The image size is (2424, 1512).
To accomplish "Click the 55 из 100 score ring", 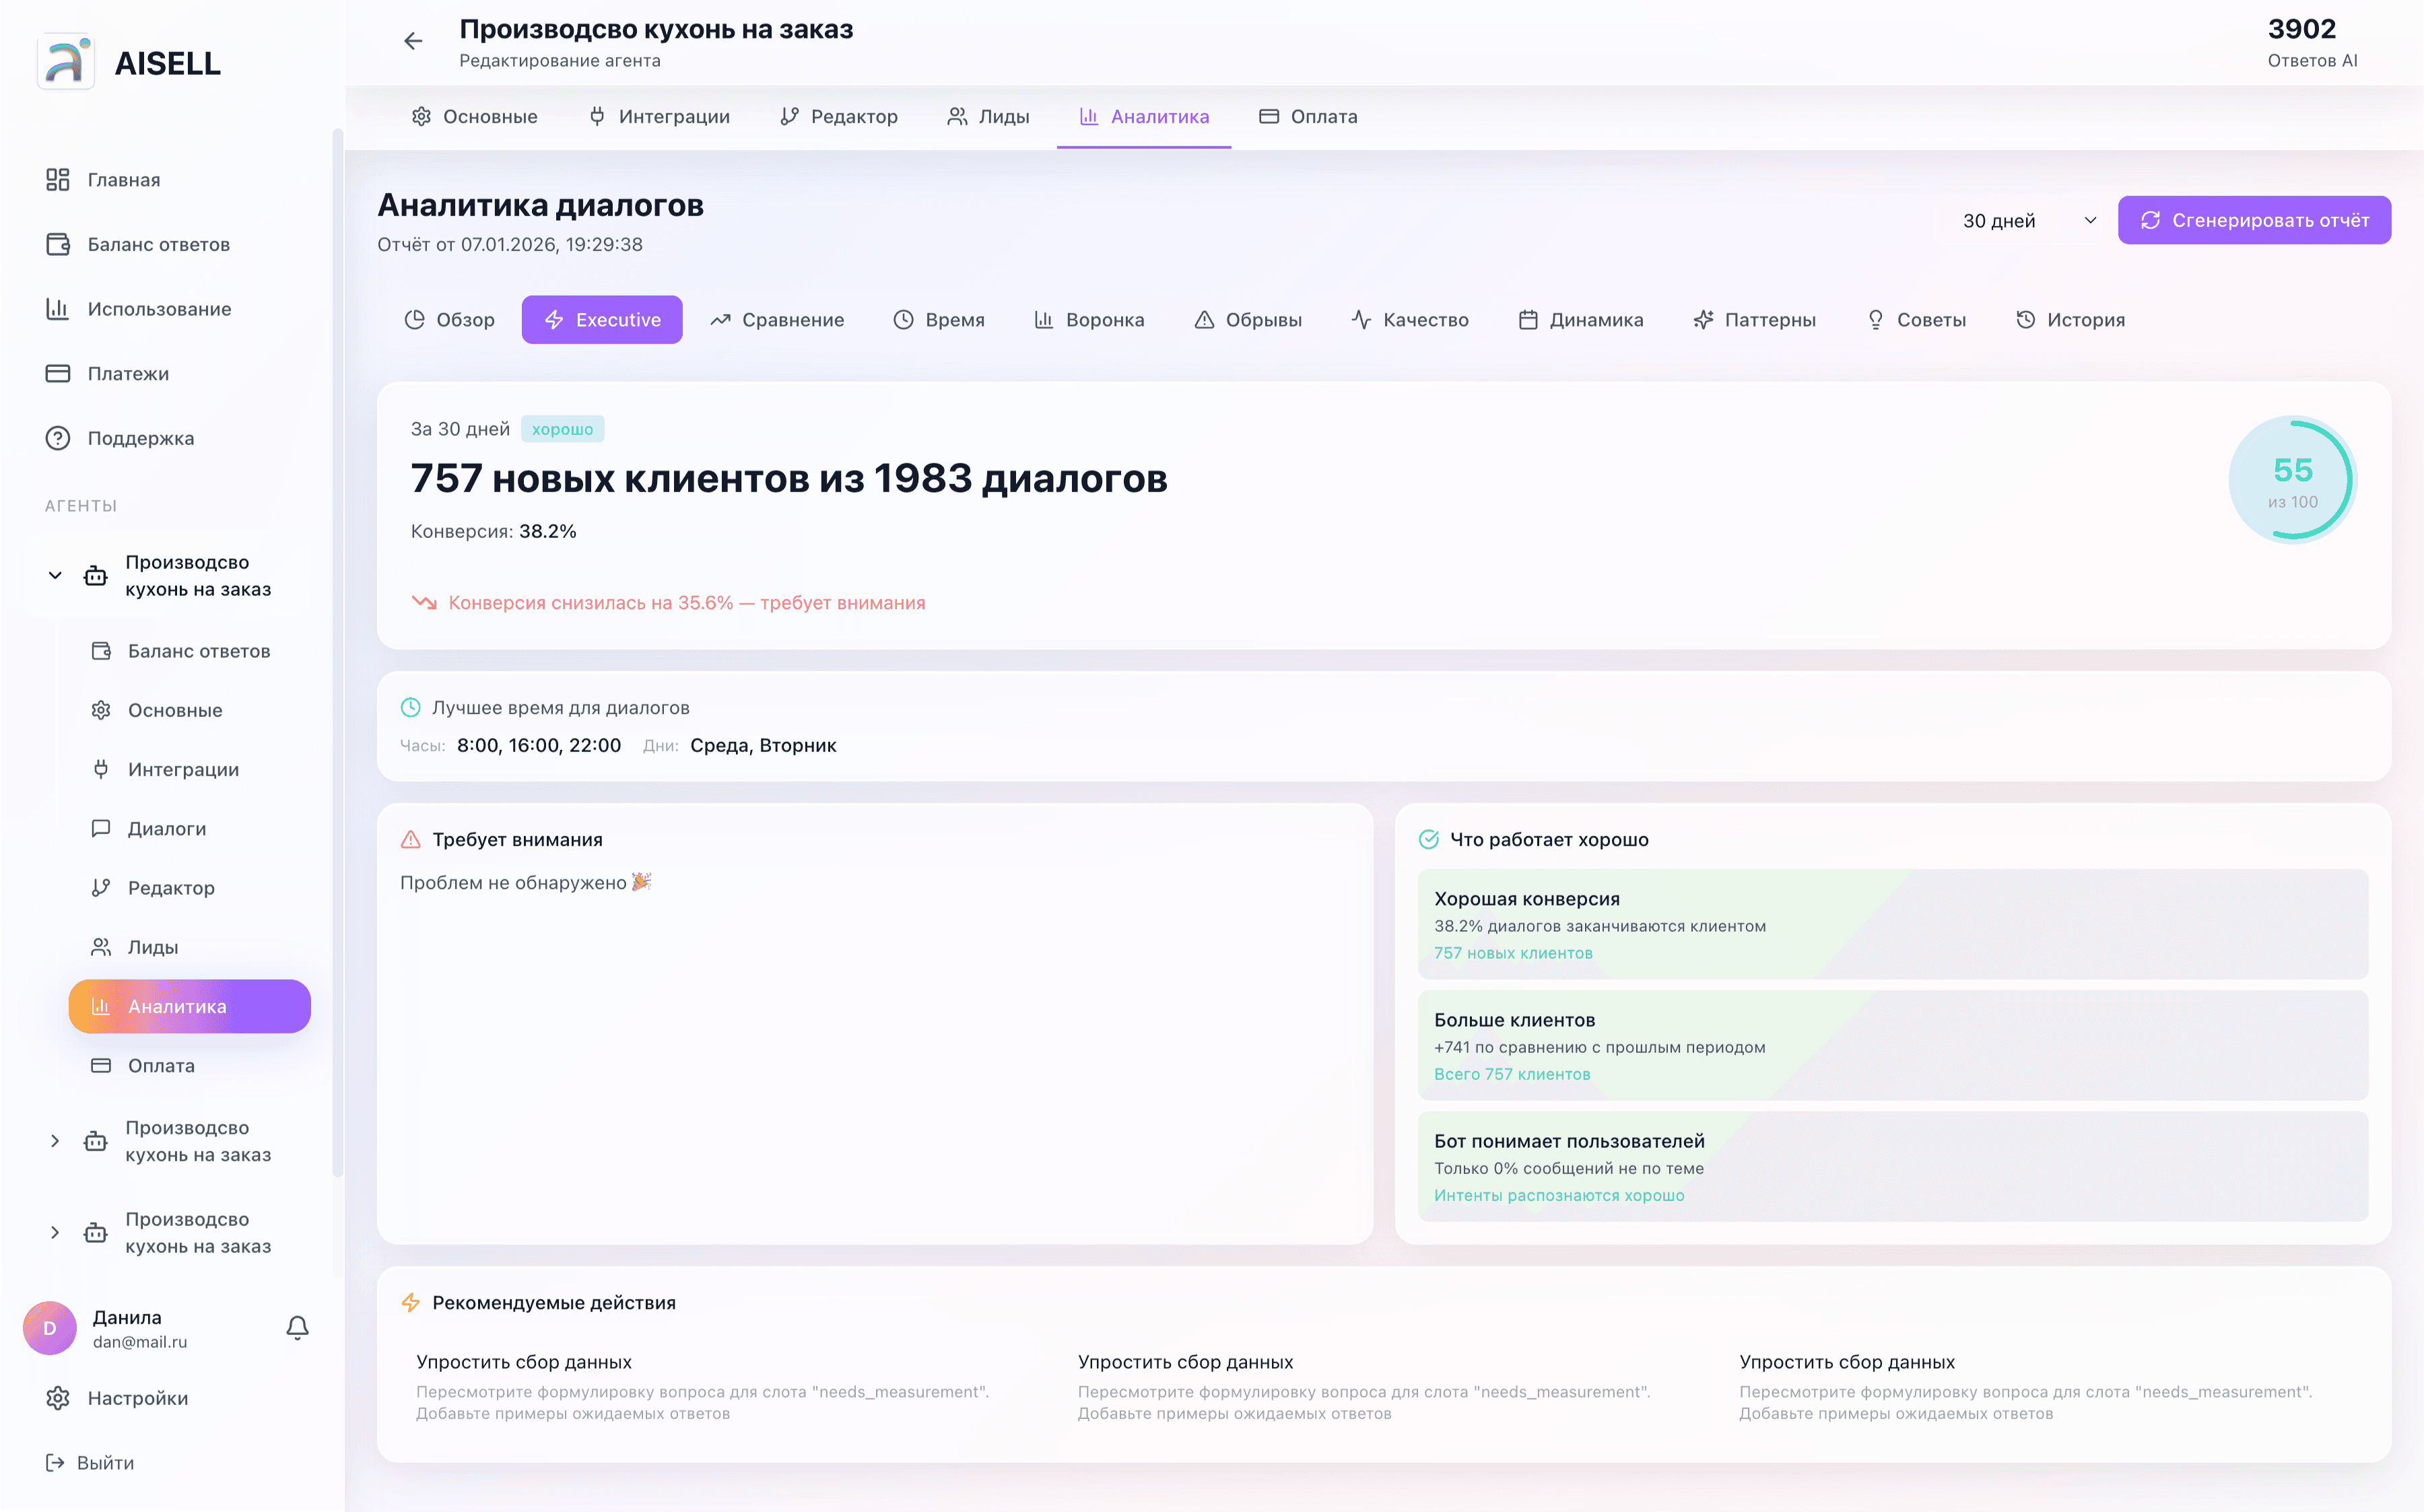I will coord(2292,479).
